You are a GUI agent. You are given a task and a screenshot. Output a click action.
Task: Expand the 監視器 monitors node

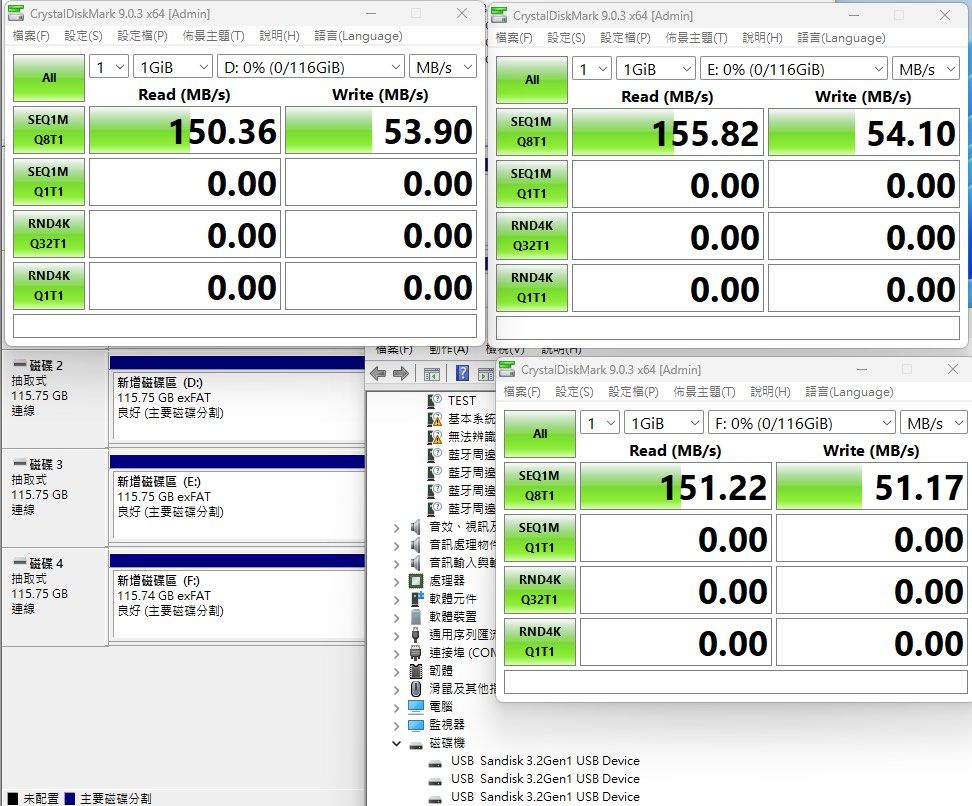click(x=396, y=725)
